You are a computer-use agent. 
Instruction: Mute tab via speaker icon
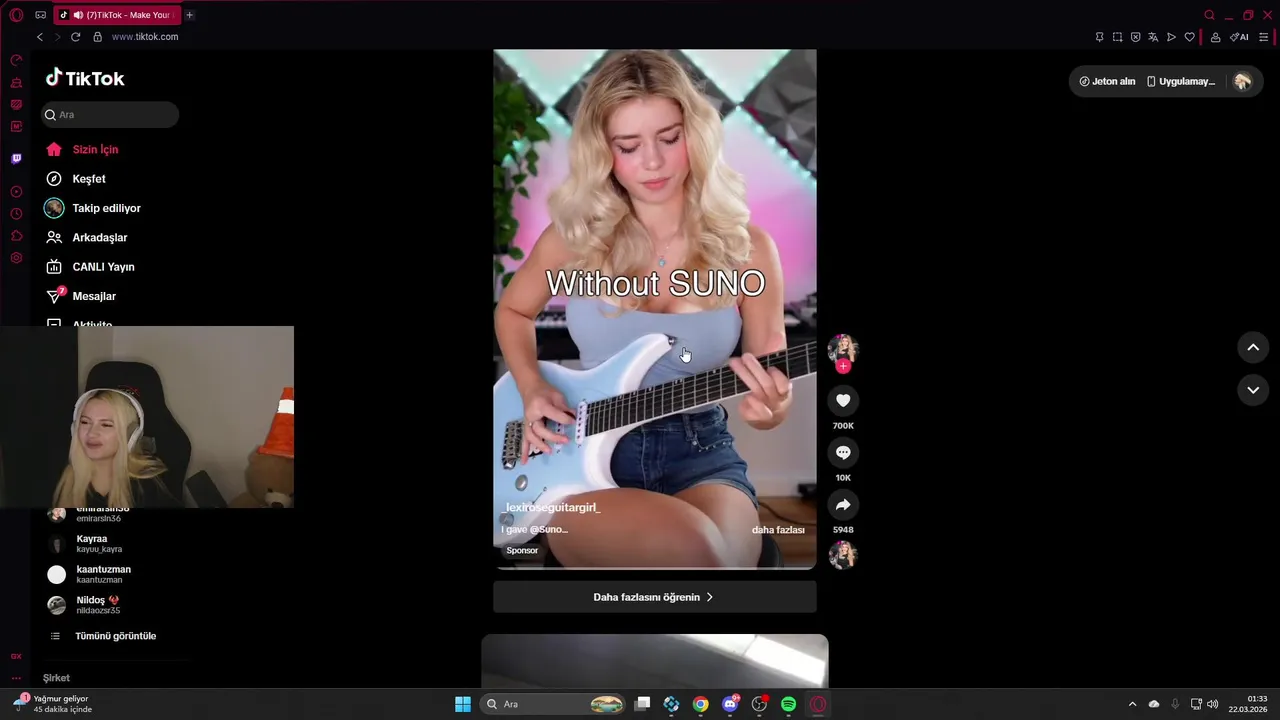coord(78,15)
